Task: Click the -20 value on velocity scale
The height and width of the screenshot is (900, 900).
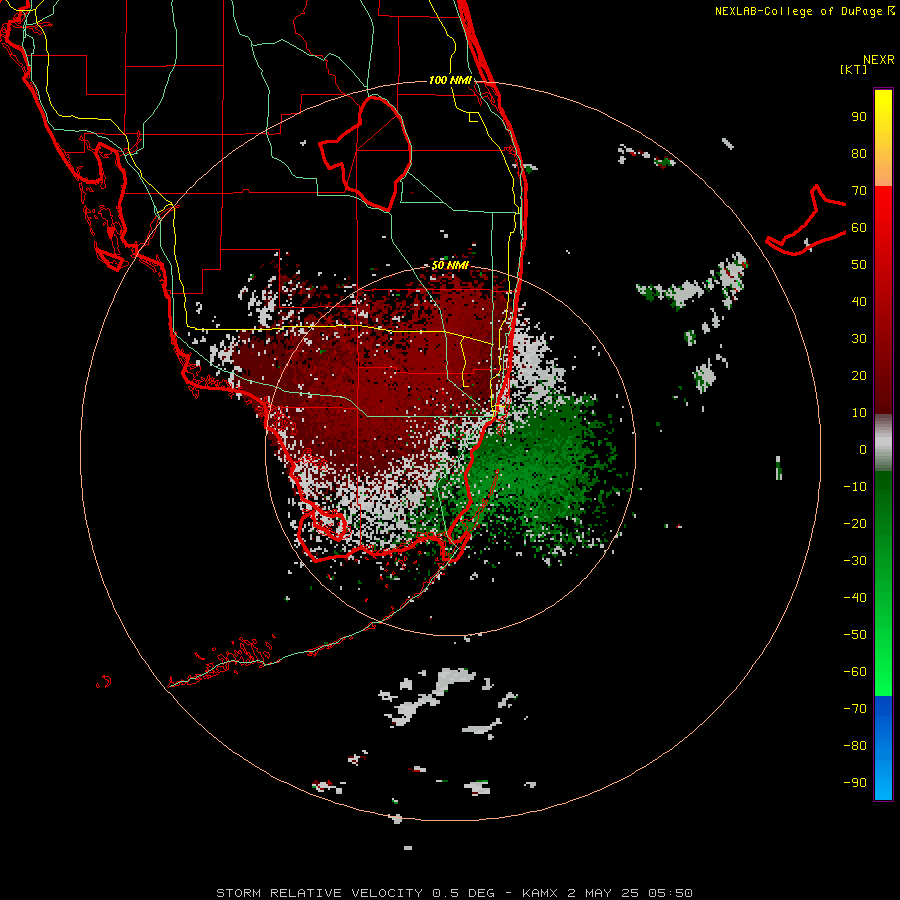Action: (855, 524)
